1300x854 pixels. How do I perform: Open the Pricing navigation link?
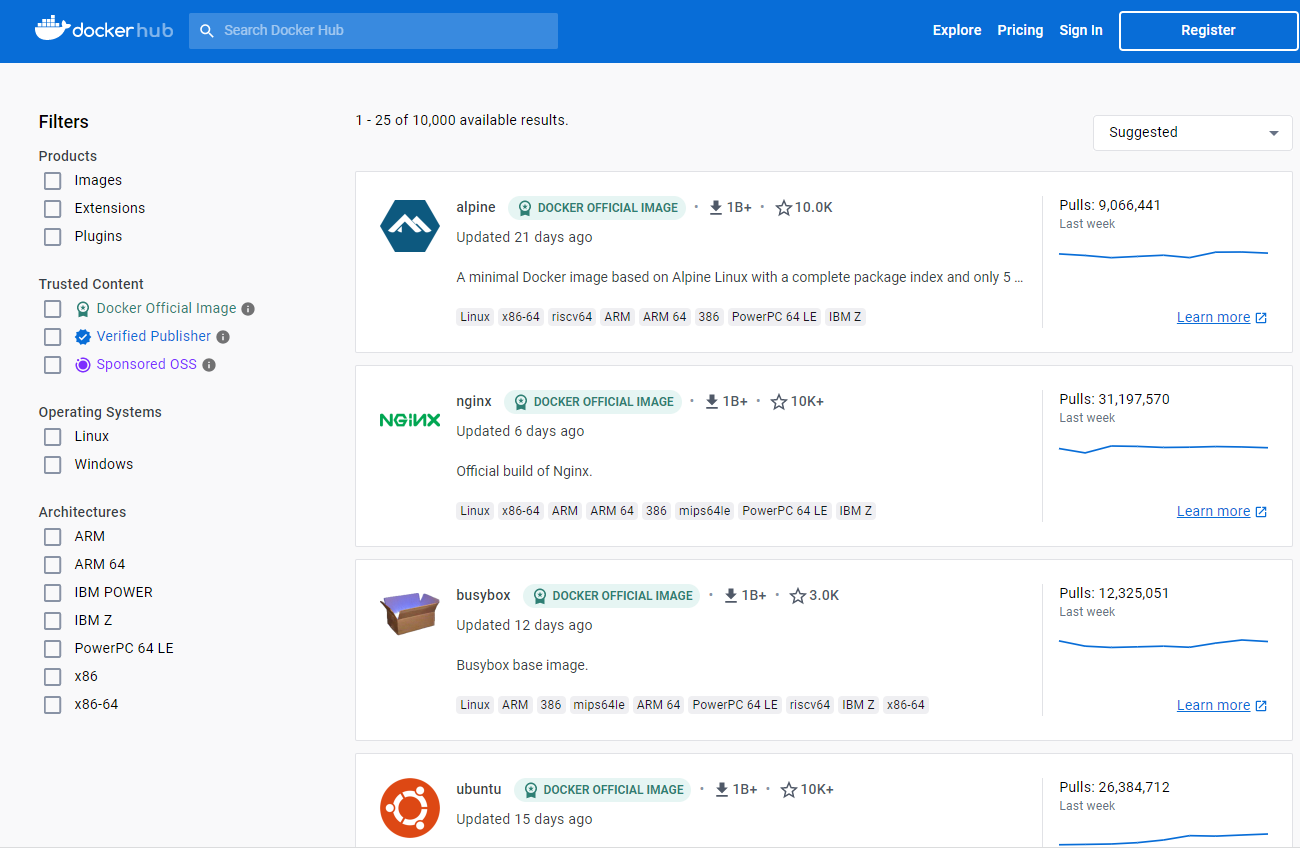click(1020, 31)
